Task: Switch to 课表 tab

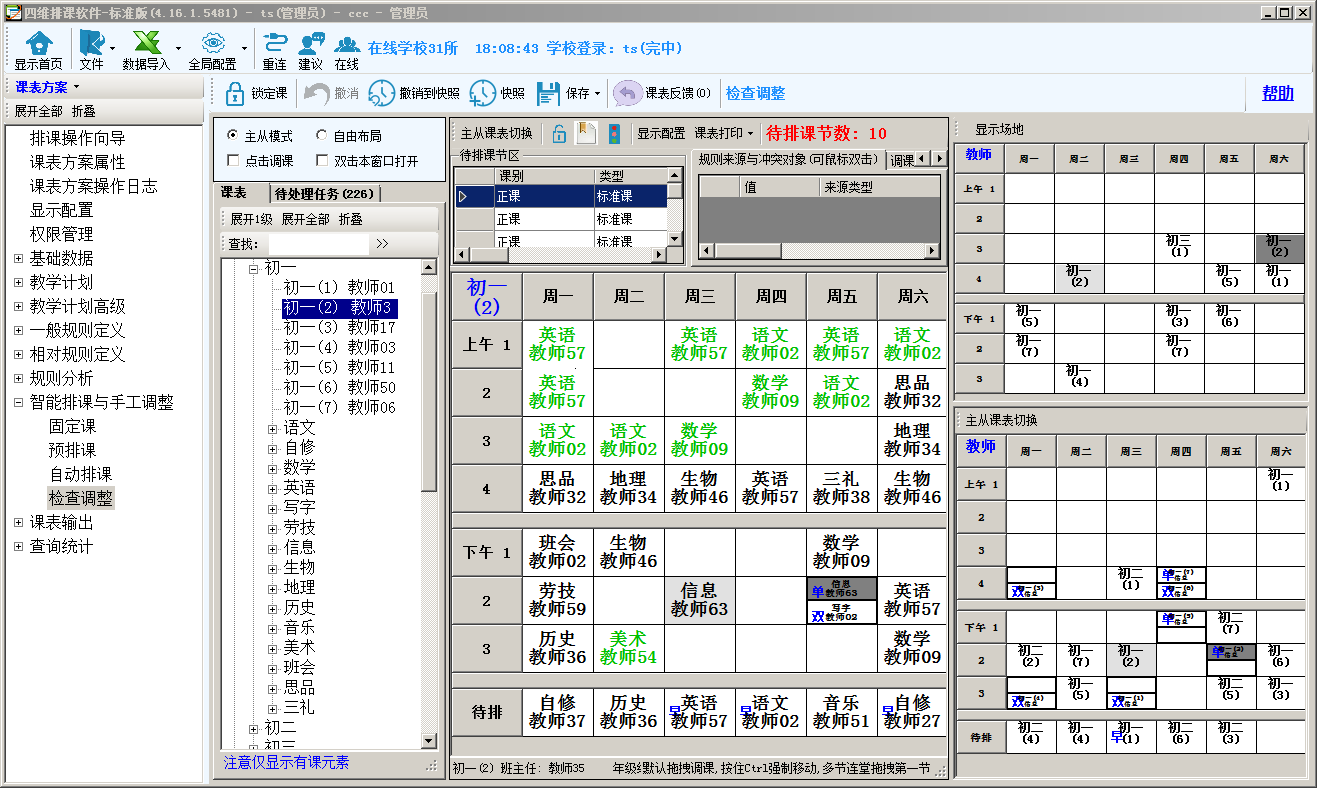Action: (235, 193)
